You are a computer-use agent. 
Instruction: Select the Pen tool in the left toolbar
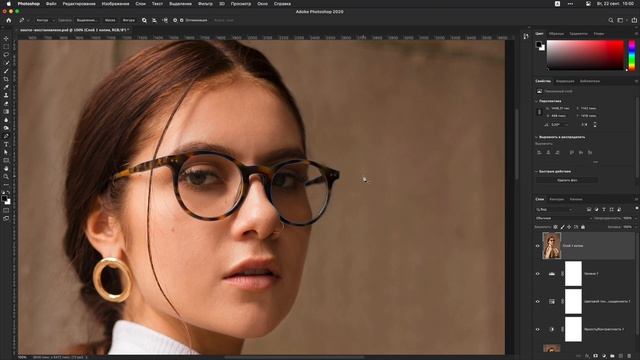6,136
